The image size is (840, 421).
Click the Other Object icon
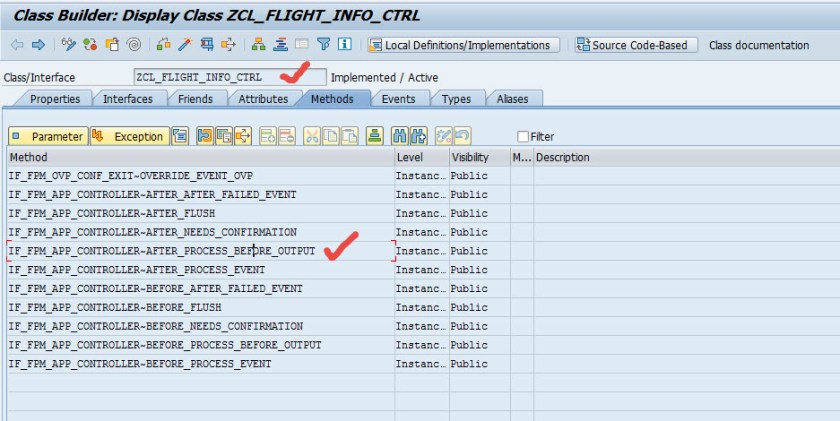(x=112, y=45)
